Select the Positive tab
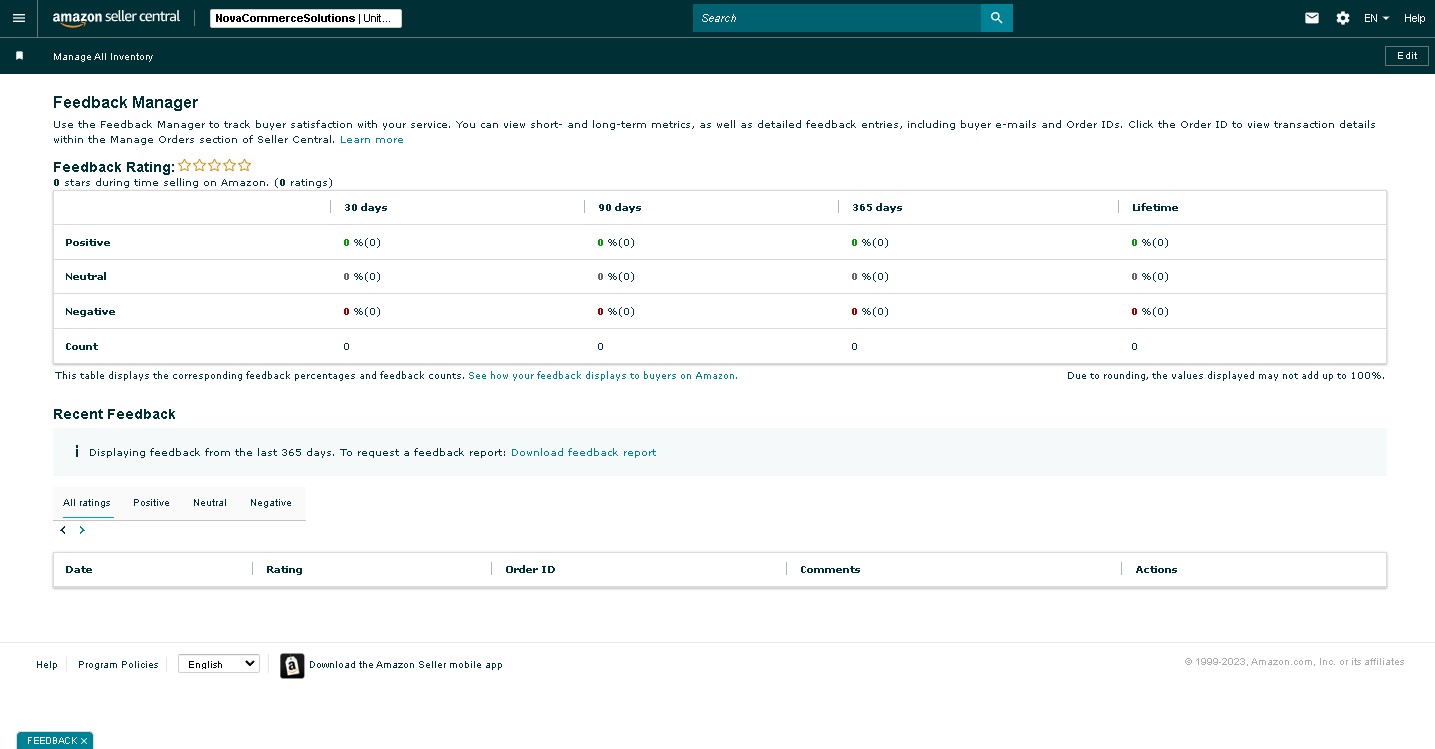The height and width of the screenshot is (749, 1435). click(x=151, y=503)
